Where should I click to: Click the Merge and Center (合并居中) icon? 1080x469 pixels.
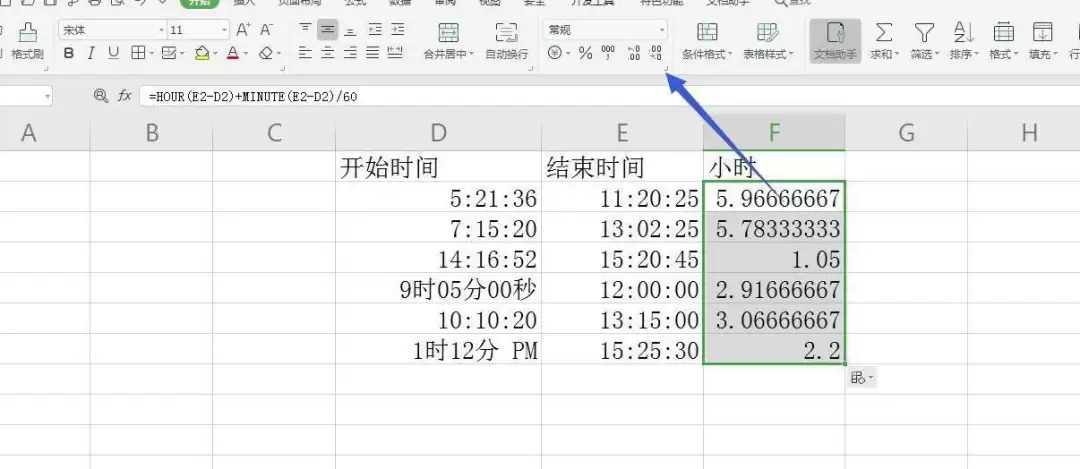point(448,32)
